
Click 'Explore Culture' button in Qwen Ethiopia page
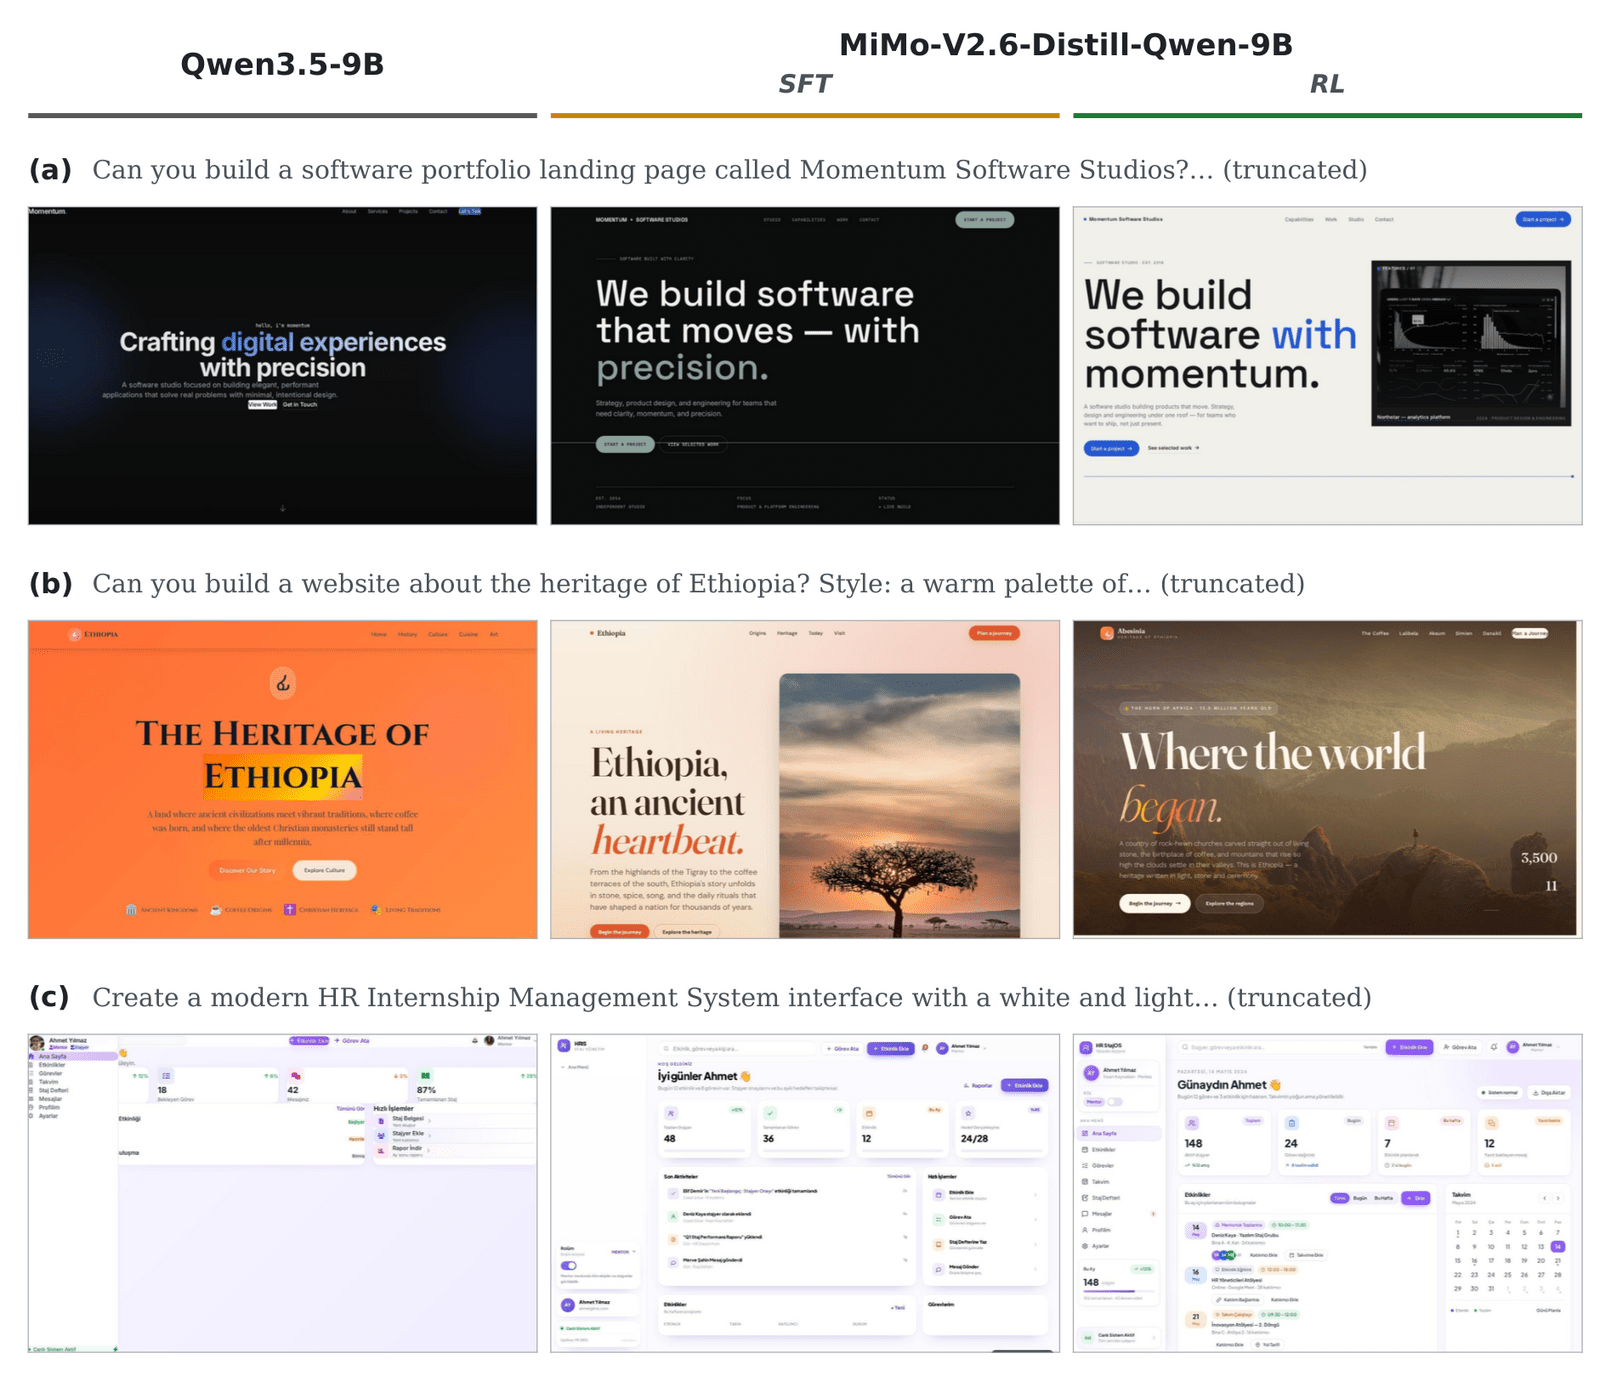point(324,870)
